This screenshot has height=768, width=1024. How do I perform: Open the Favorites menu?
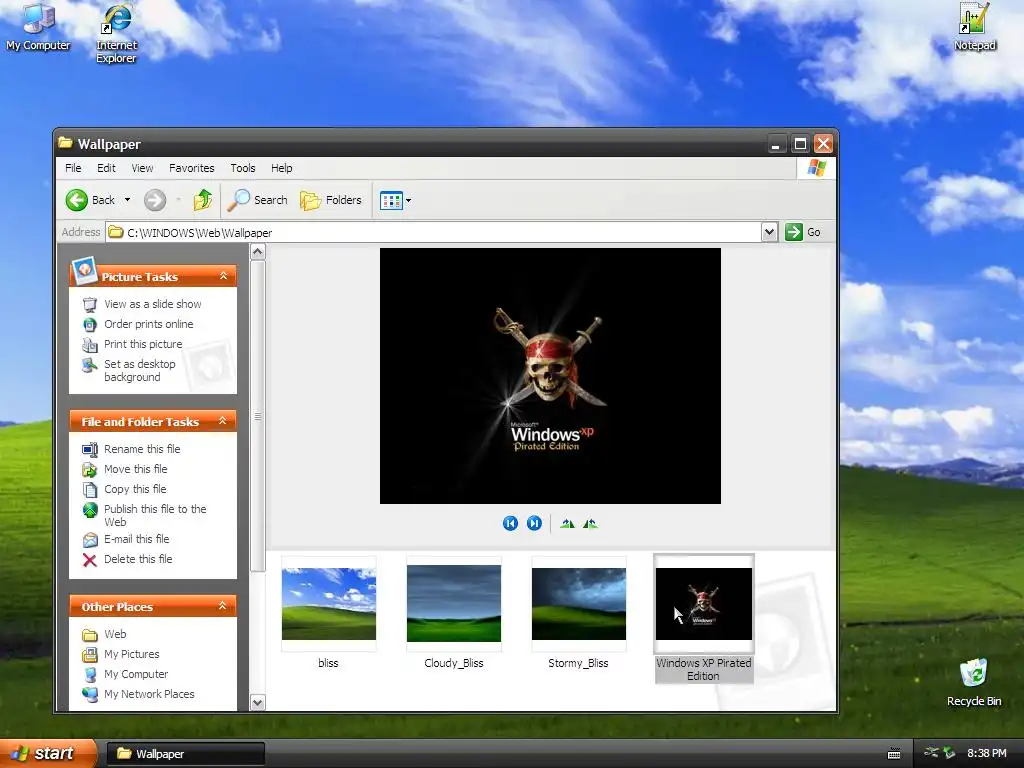(191, 168)
